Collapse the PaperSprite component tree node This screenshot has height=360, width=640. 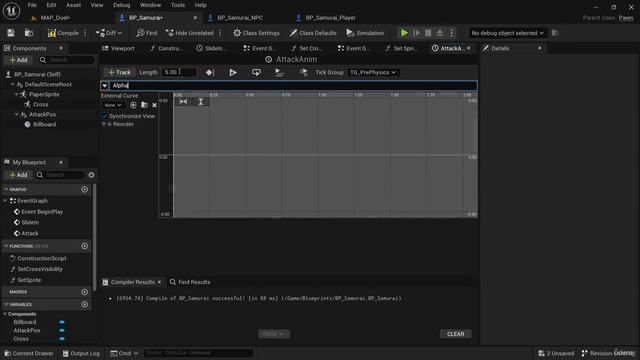coord(17,94)
